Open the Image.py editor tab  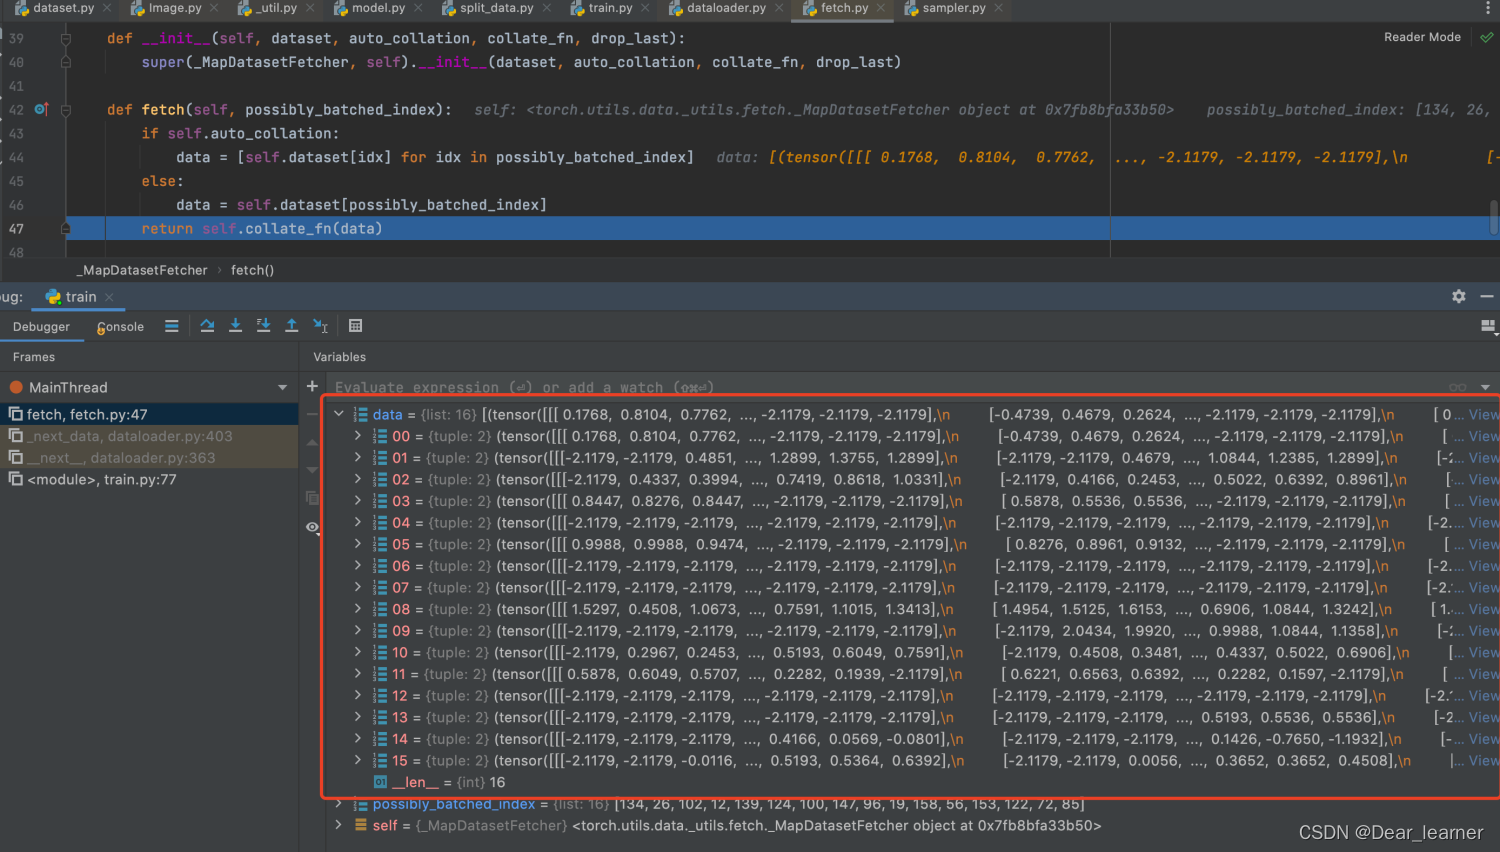pyautogui.click(x=174, y=8)
